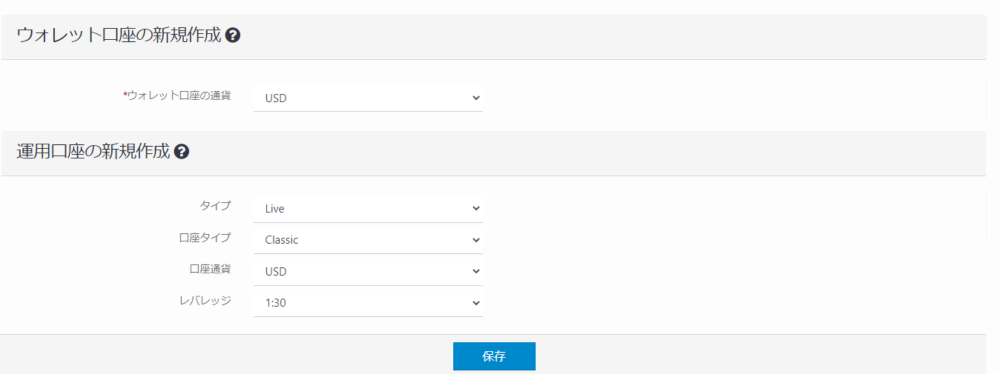Click chevron arrow of Classic dropdown
The width and height of the screenshot is (1000, 374).
[x=475, y=240]
